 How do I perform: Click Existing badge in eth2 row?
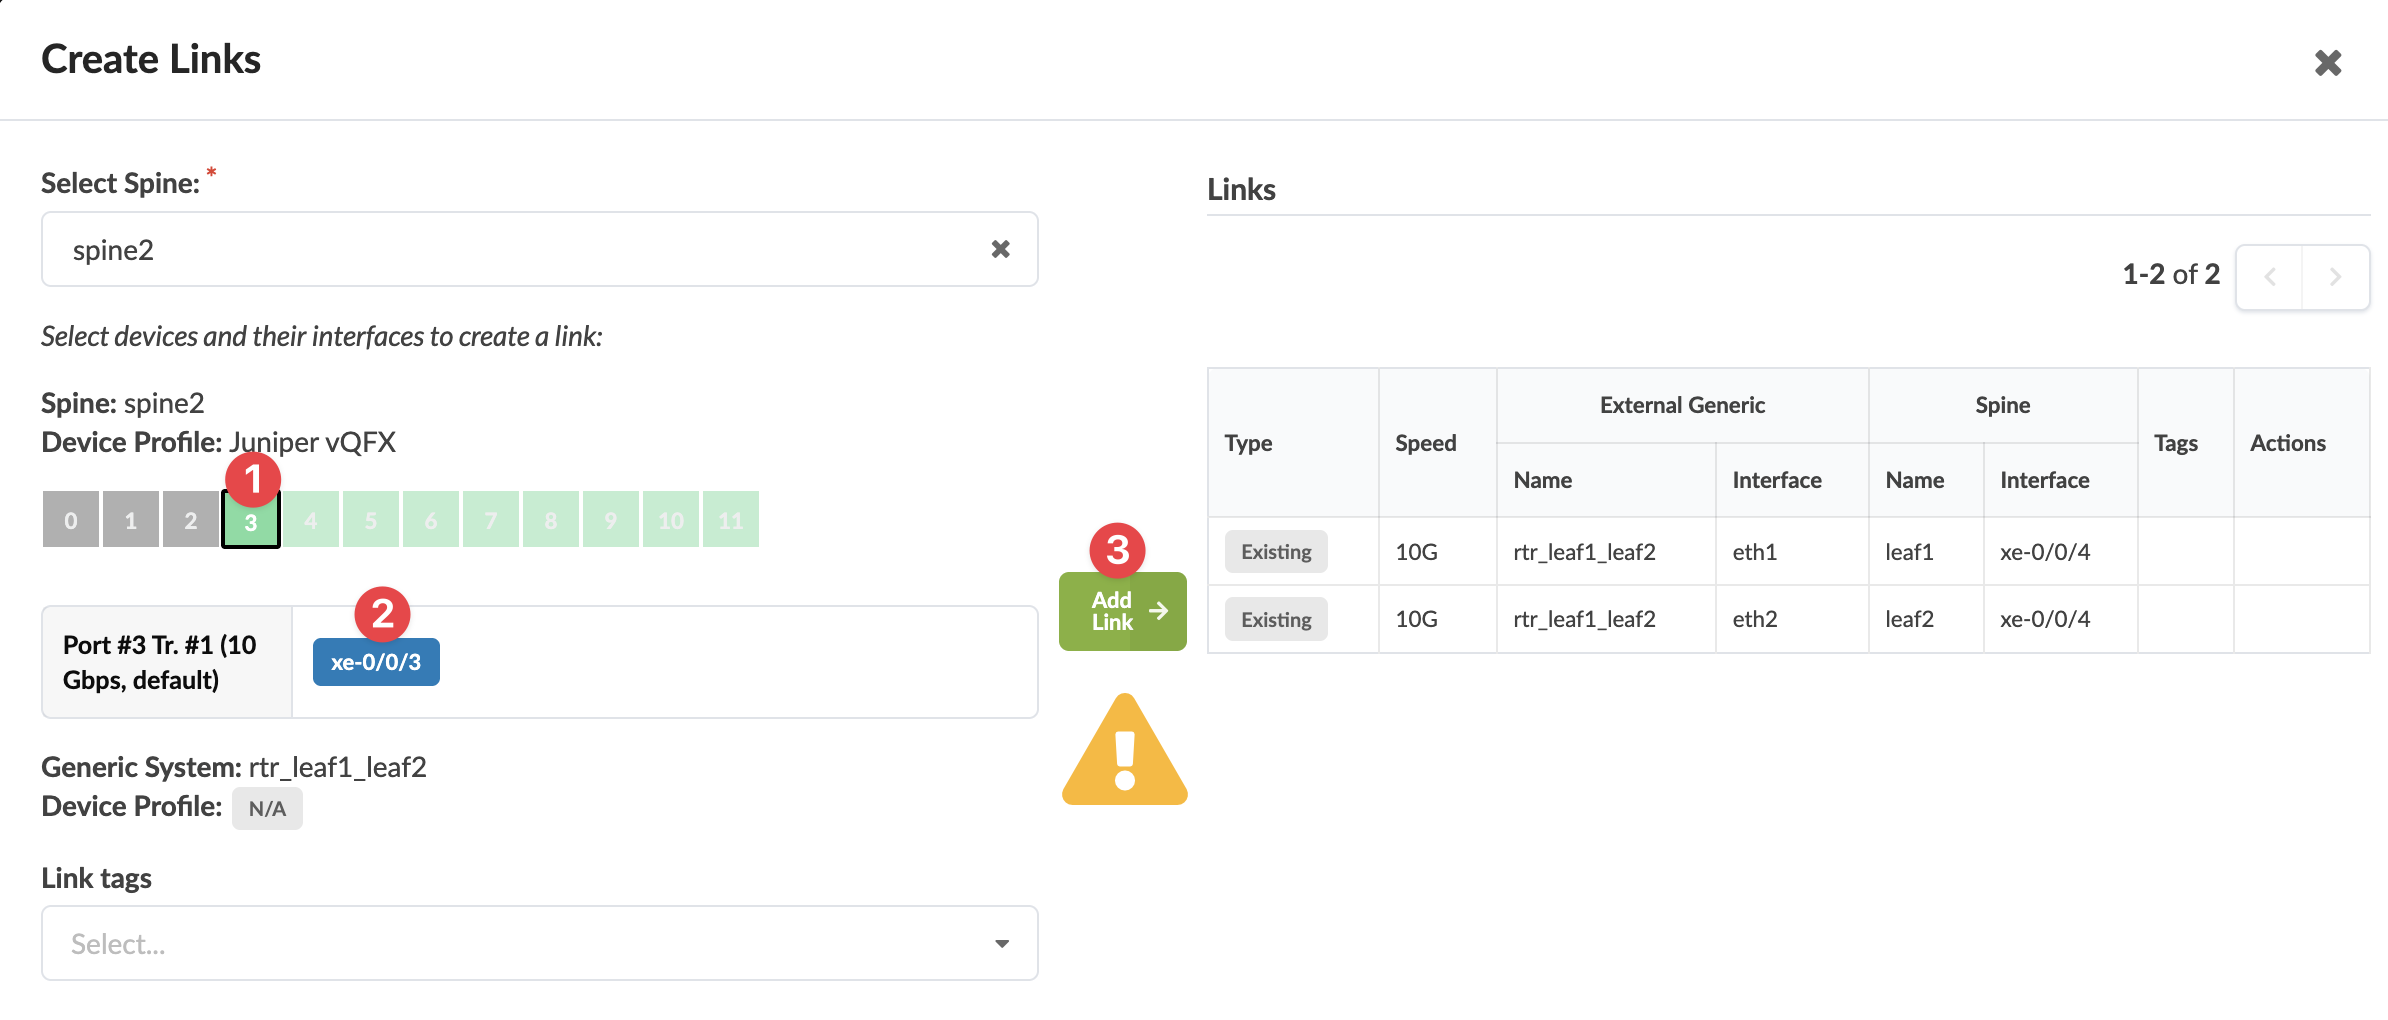(1276, 620)
